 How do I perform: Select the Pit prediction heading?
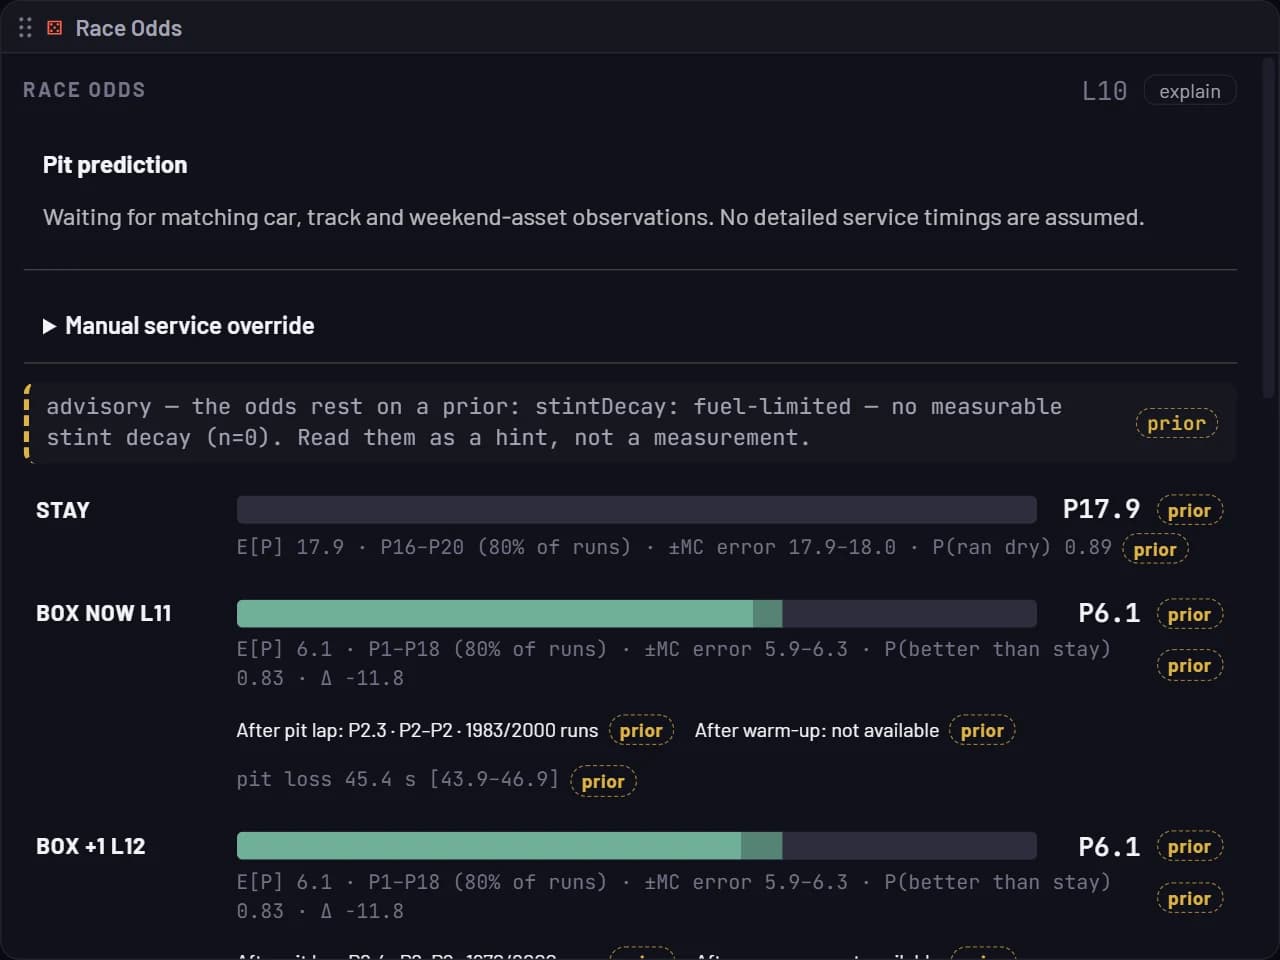pyautogui.click(x=115, y=165)
